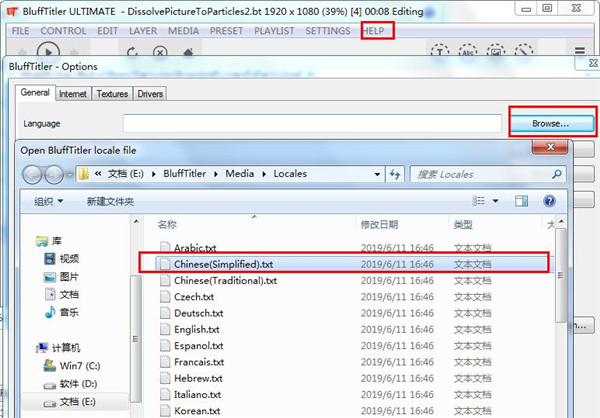Open the view options dropdown arrow
Image resolution: width=600 pixels, height=418 pixels.
click(495, 201)
